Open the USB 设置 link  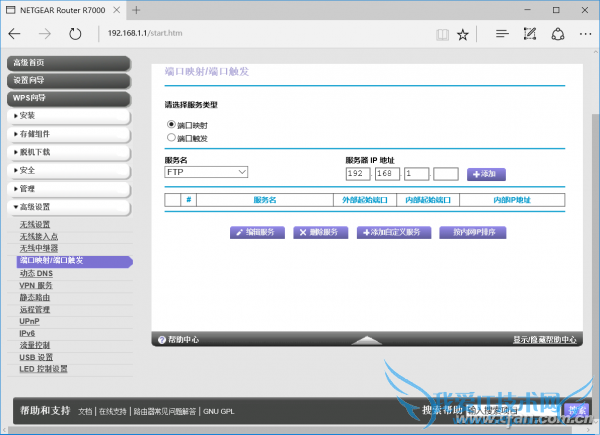point(36,357)
